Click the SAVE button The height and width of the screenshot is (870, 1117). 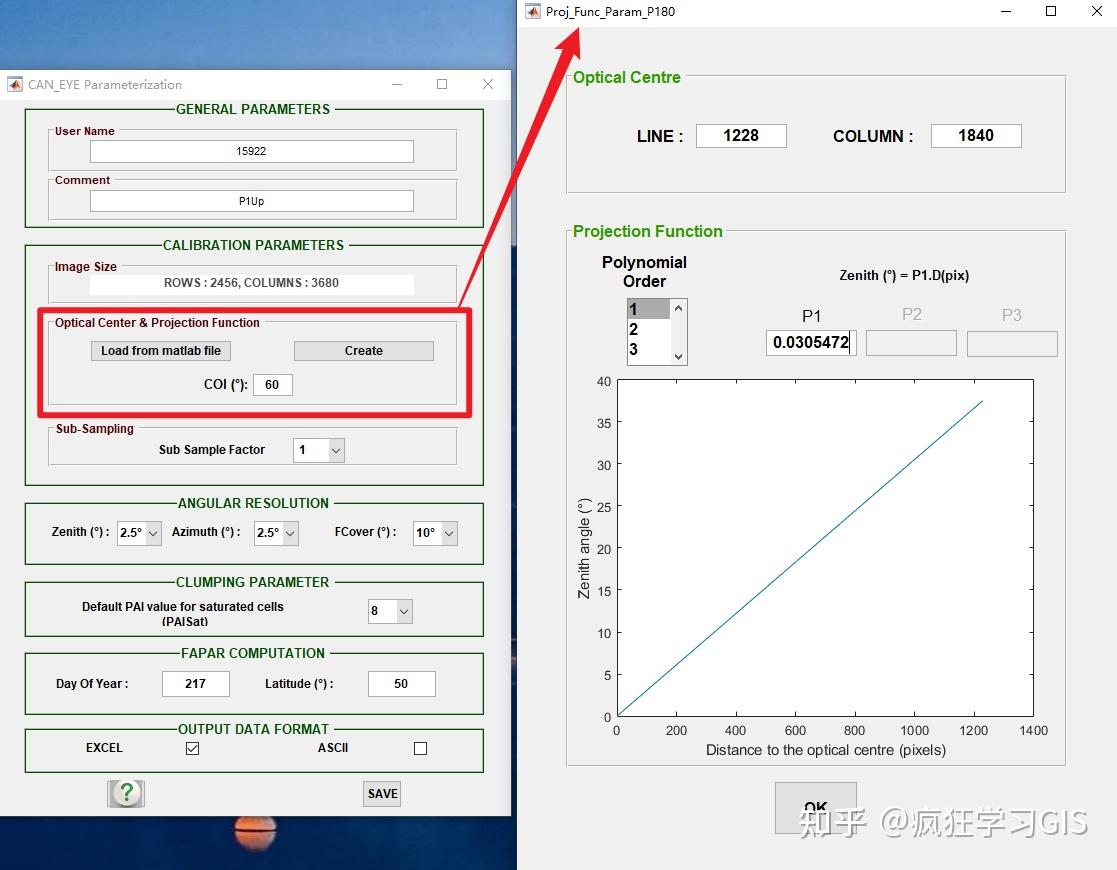381,793
